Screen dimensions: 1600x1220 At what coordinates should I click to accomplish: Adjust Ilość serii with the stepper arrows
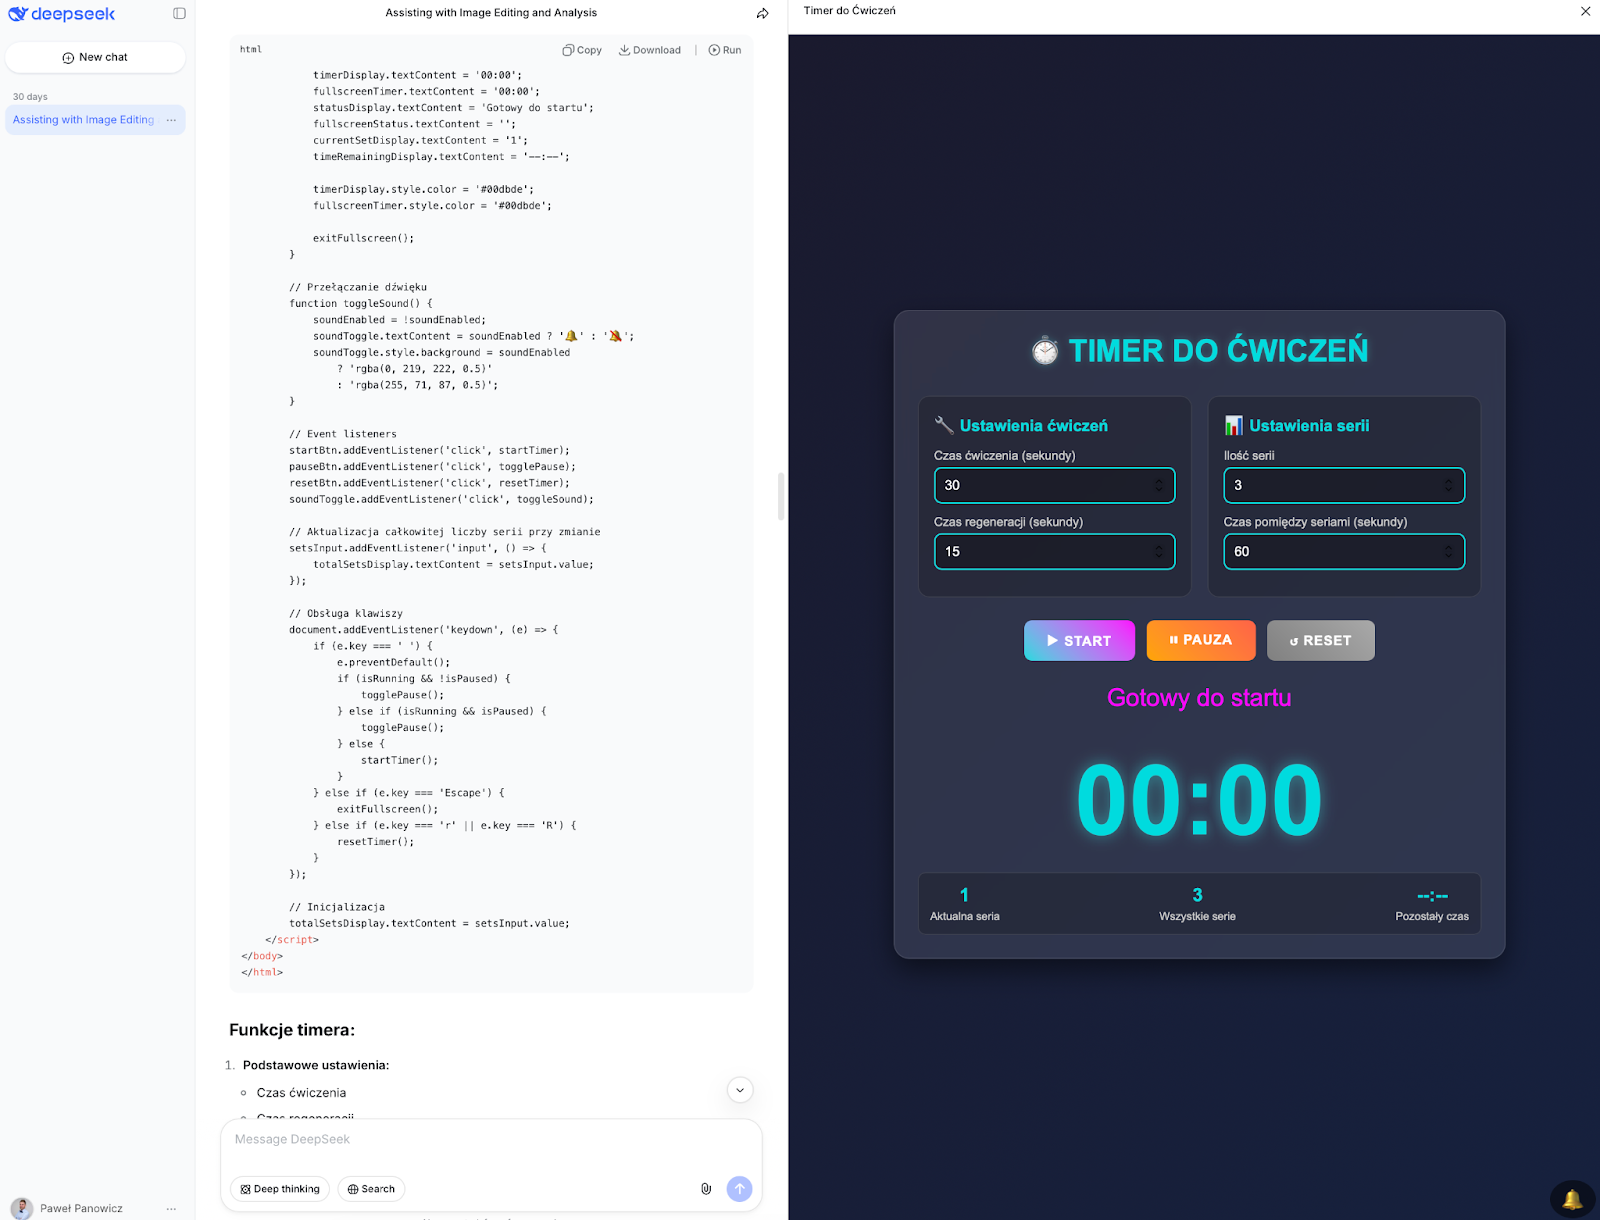(x=1448, y=485)
